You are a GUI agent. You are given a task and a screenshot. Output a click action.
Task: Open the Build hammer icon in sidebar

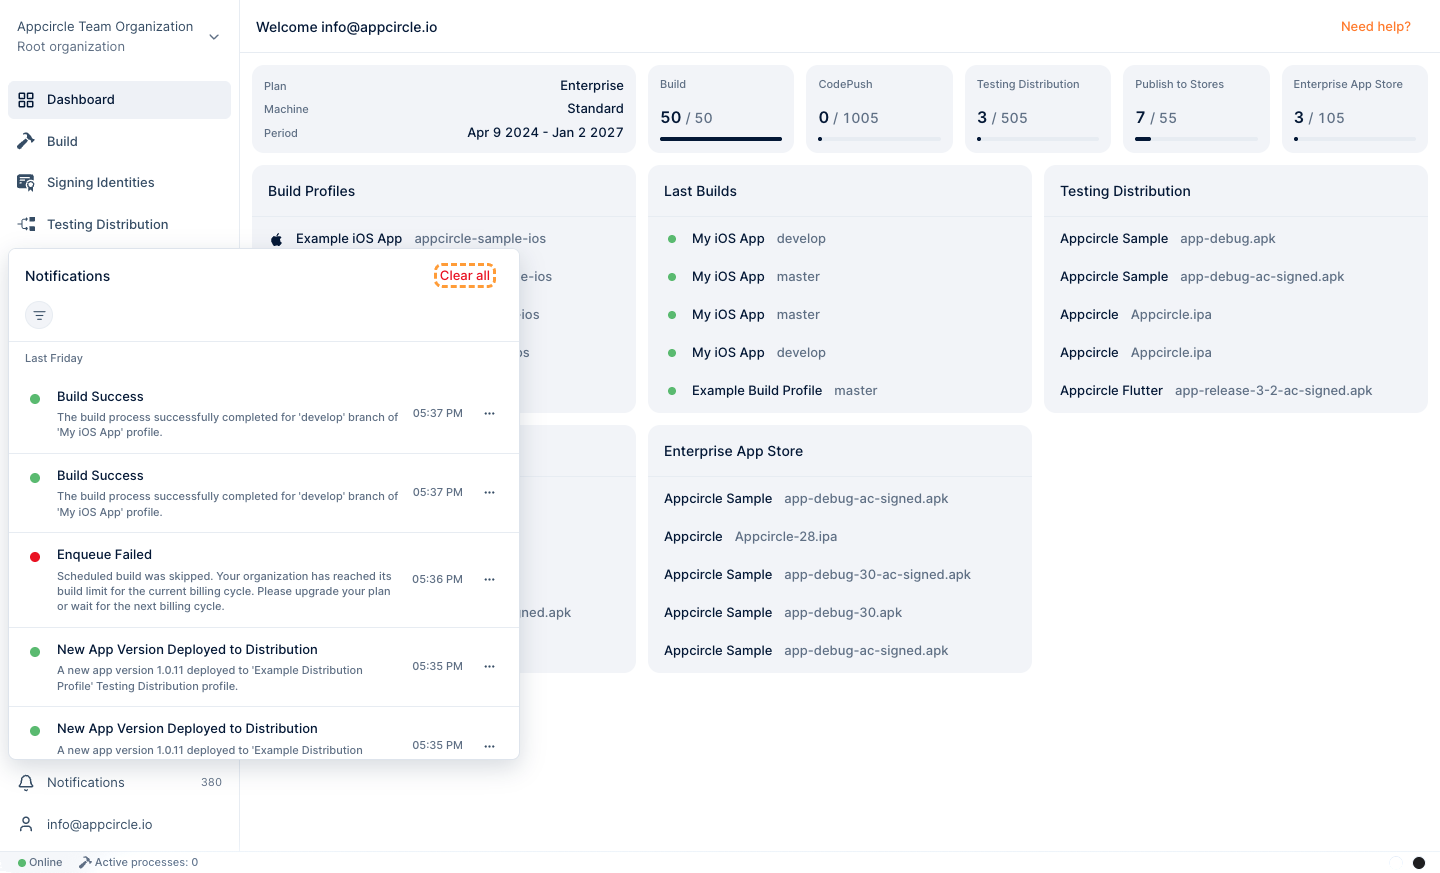coord(26,141)
